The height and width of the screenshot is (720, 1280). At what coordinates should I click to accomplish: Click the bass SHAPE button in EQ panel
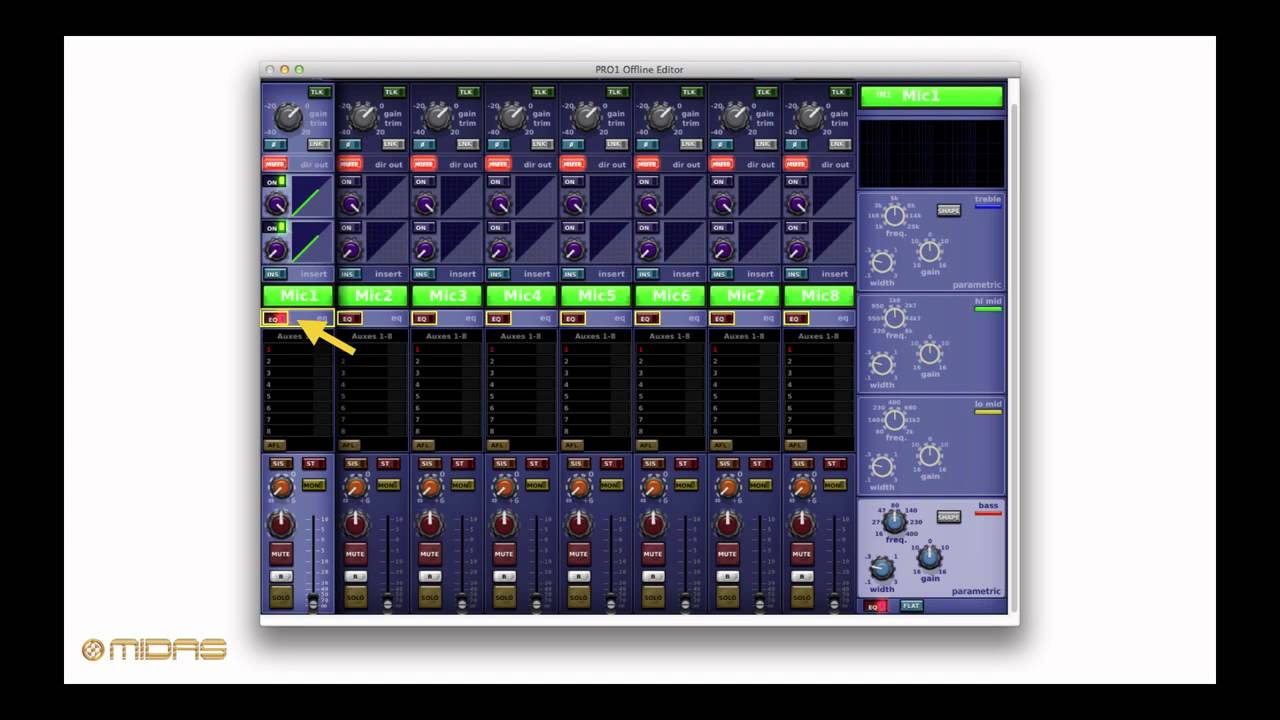pos(948,517)
